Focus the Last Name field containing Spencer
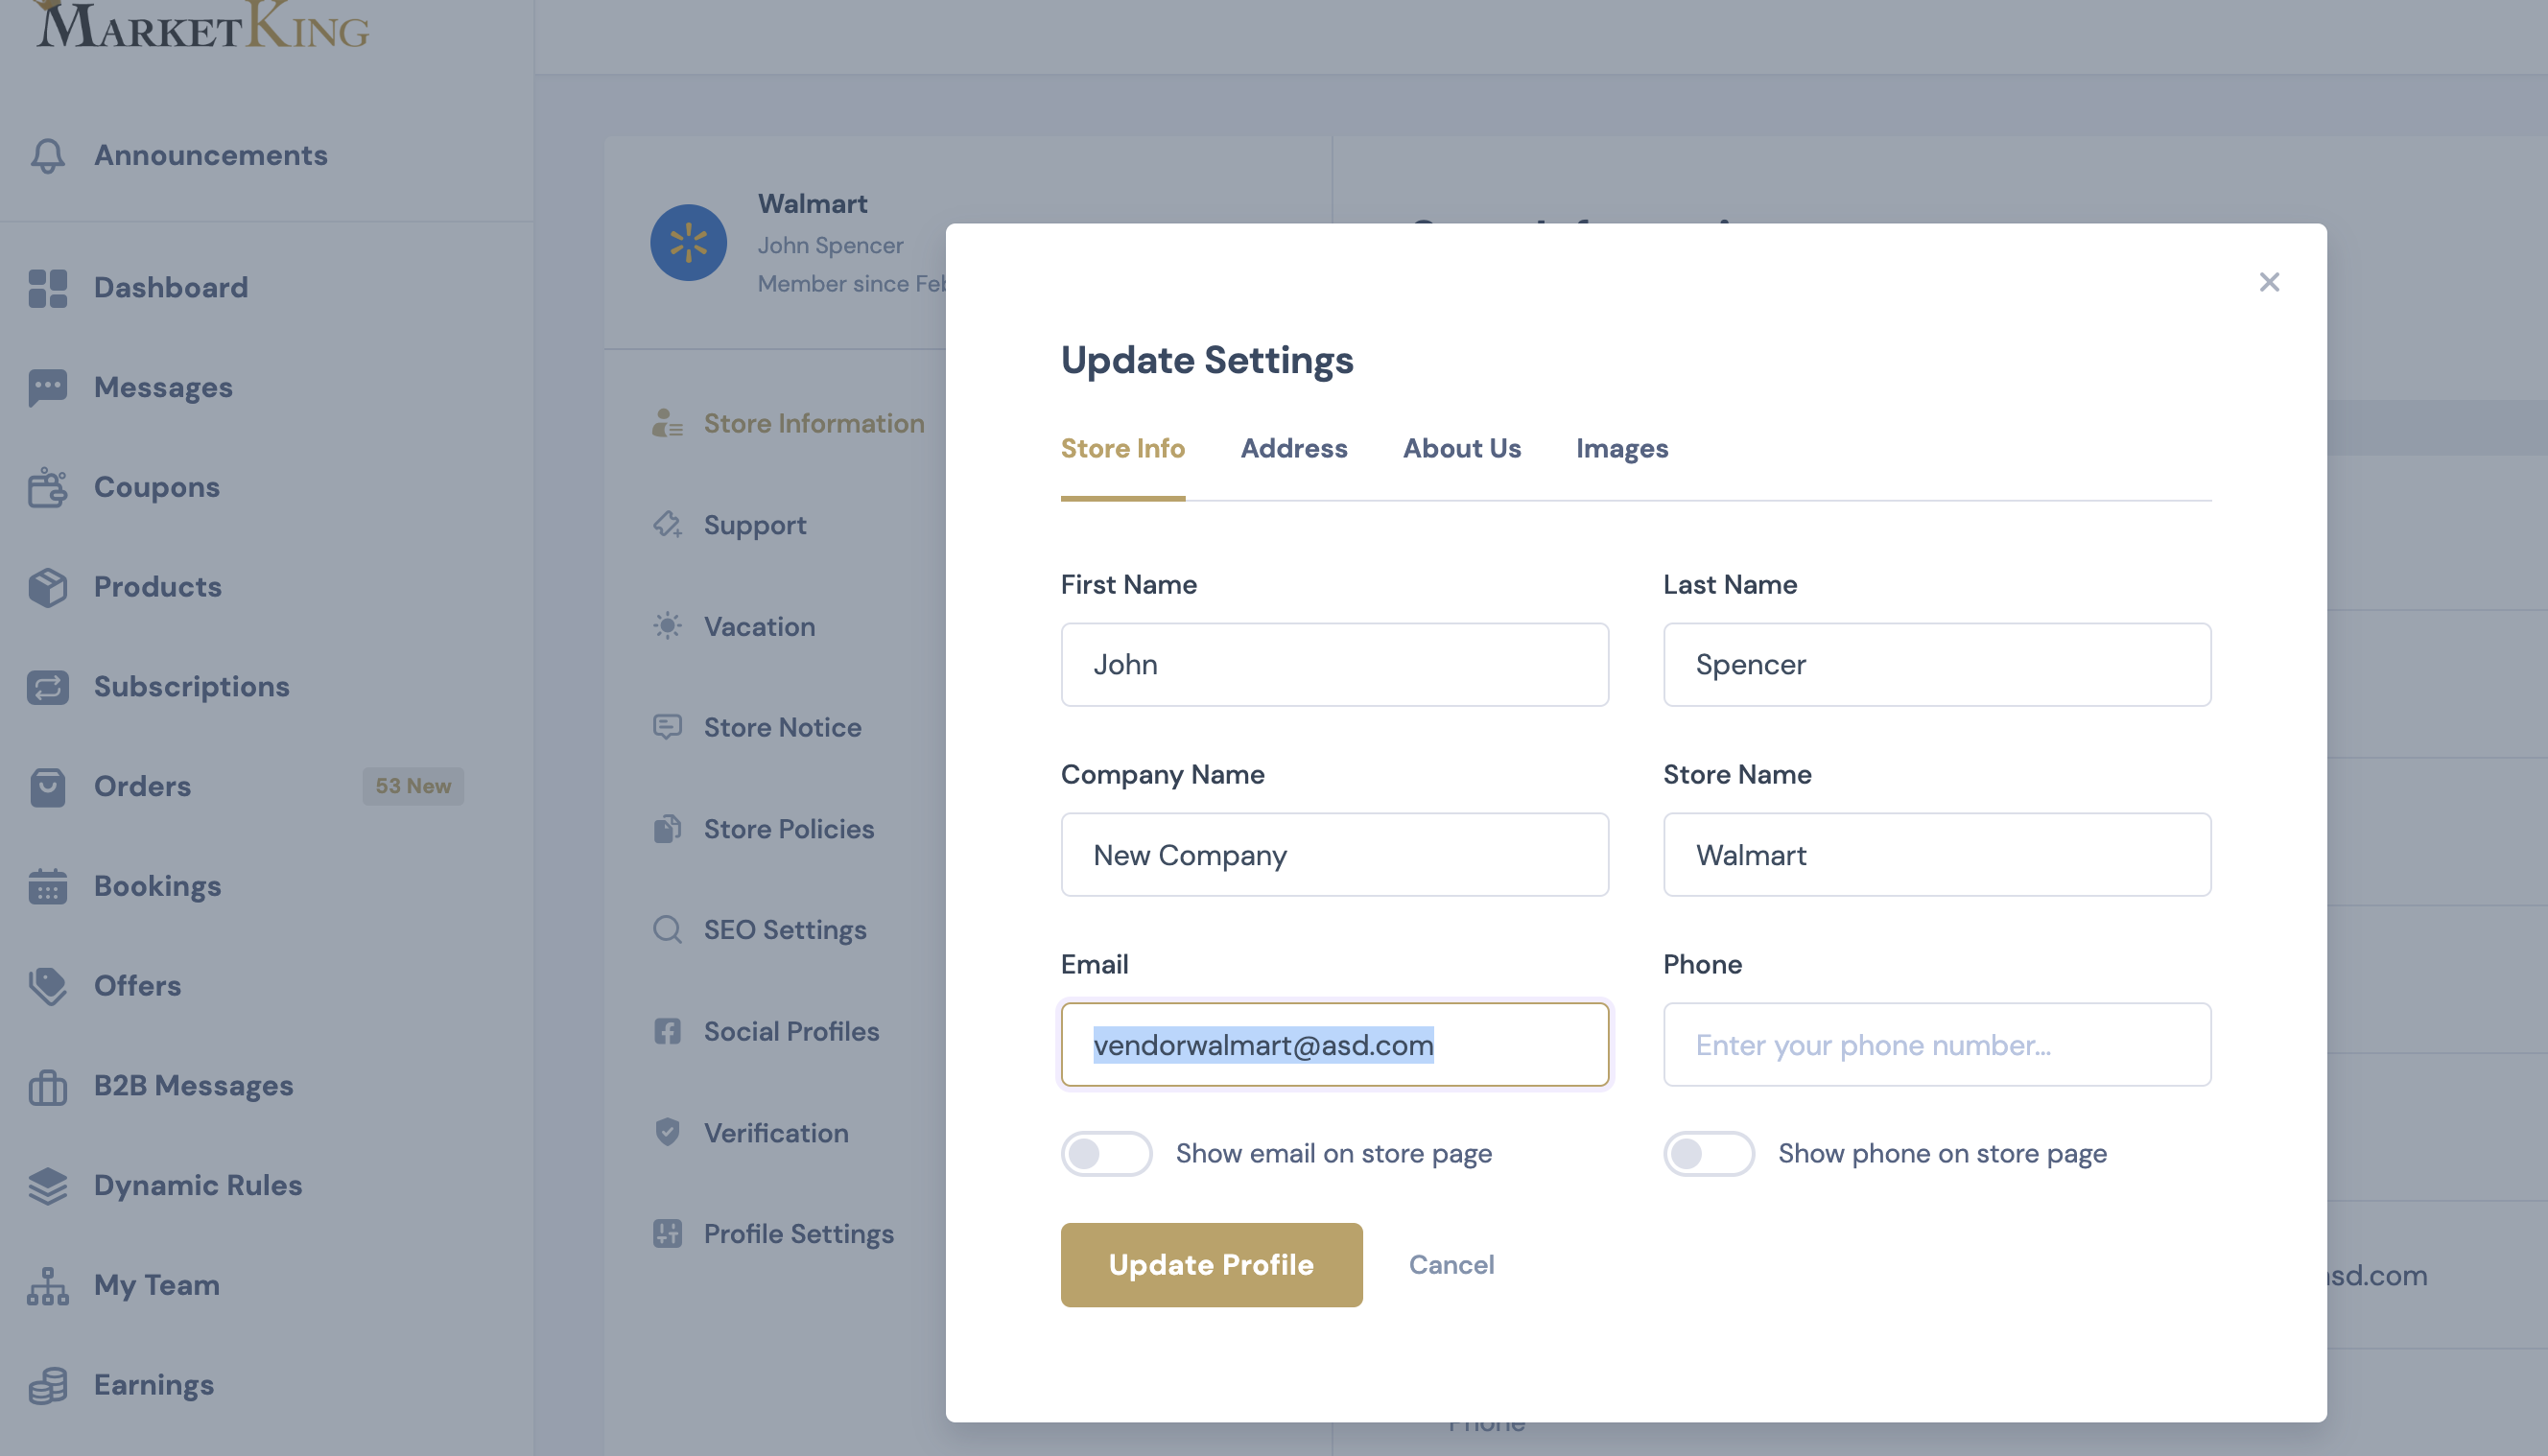The width and height of the screenshot is (2548, 1456). [x=1937, y=665]
